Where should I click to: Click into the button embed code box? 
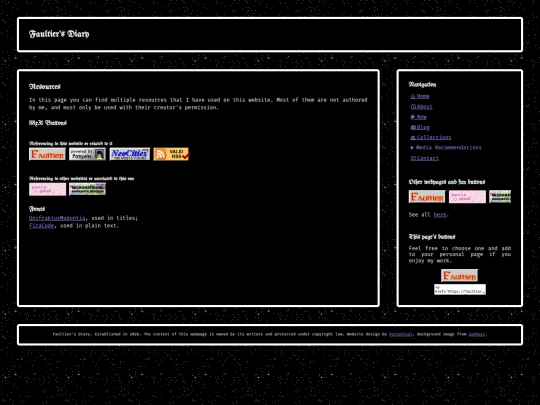(460, 289)
